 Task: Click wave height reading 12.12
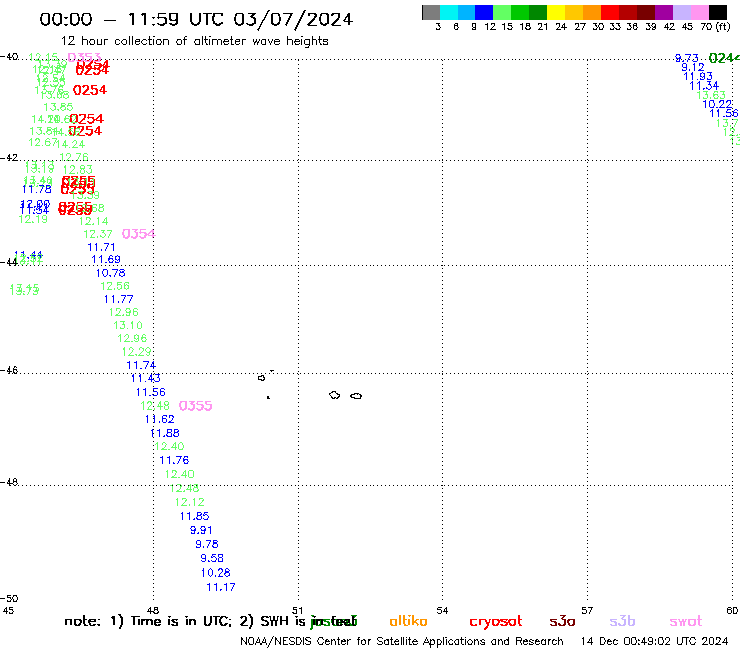coord(190,502)
